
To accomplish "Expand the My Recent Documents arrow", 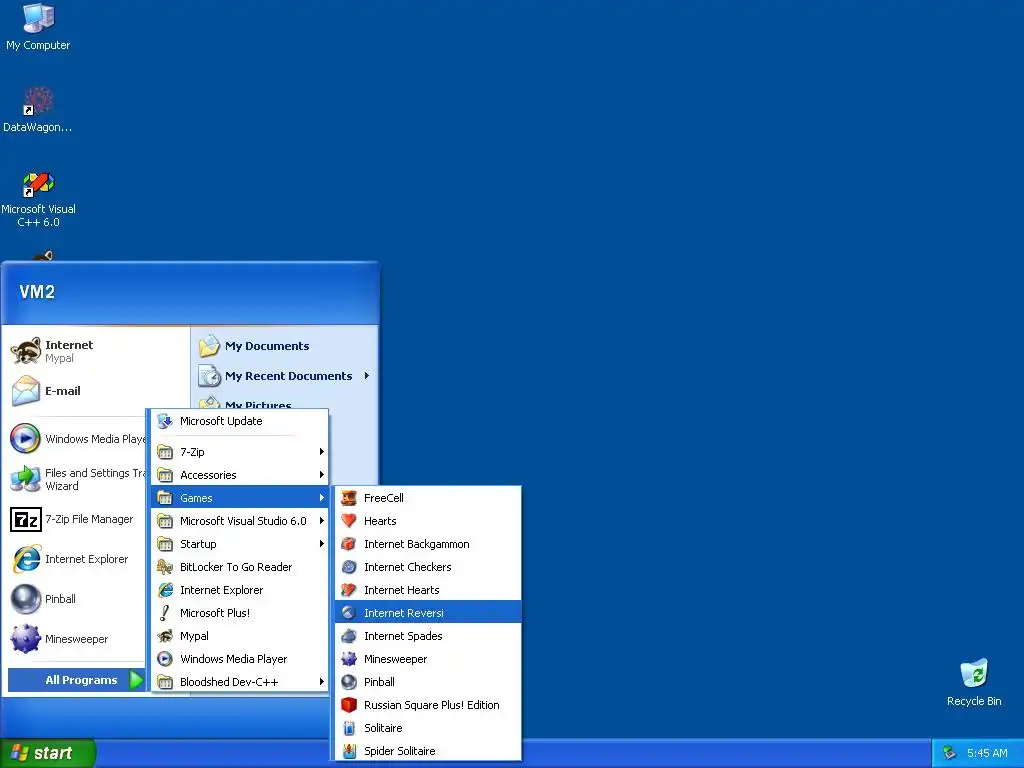I will click(367, 376).
